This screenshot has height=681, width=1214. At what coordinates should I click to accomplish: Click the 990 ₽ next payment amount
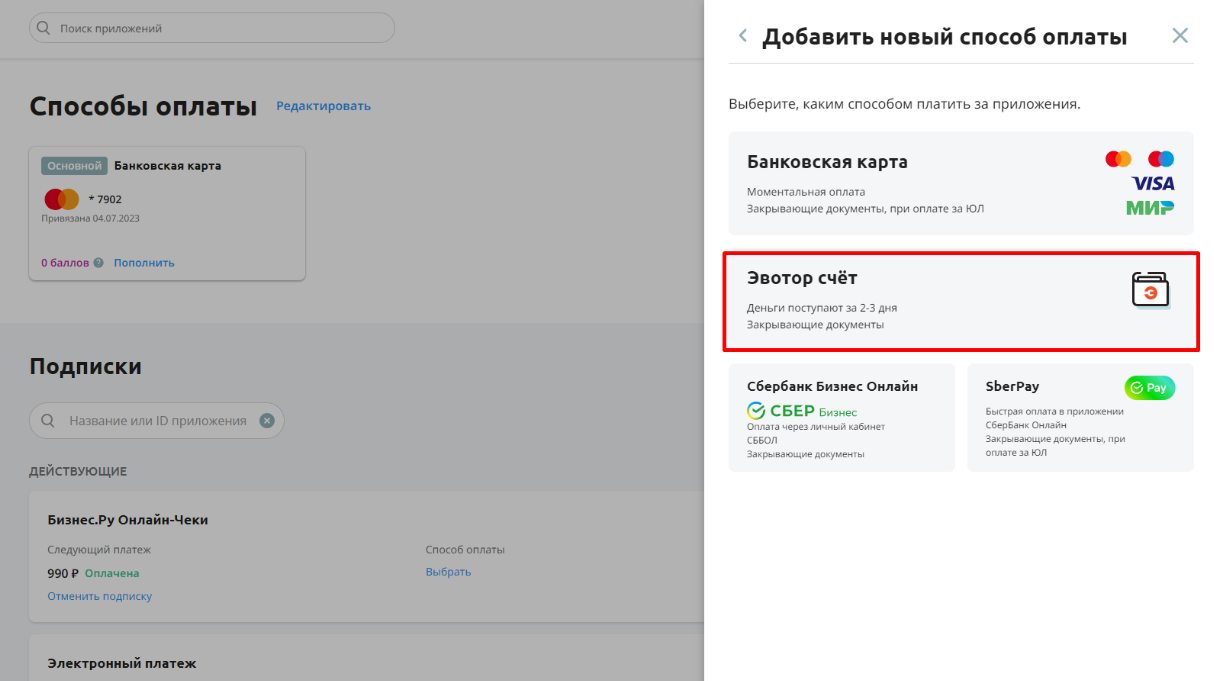click(63, 574)
